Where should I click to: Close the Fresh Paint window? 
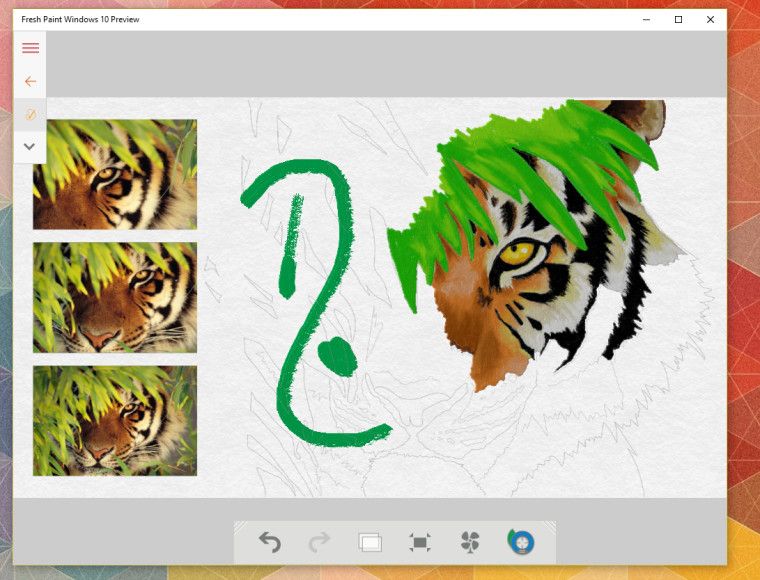point(710,19)
